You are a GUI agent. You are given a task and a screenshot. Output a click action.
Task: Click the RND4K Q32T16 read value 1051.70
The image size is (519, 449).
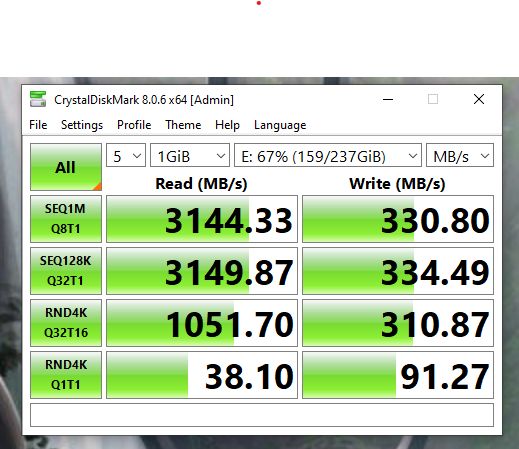[202, 323]
